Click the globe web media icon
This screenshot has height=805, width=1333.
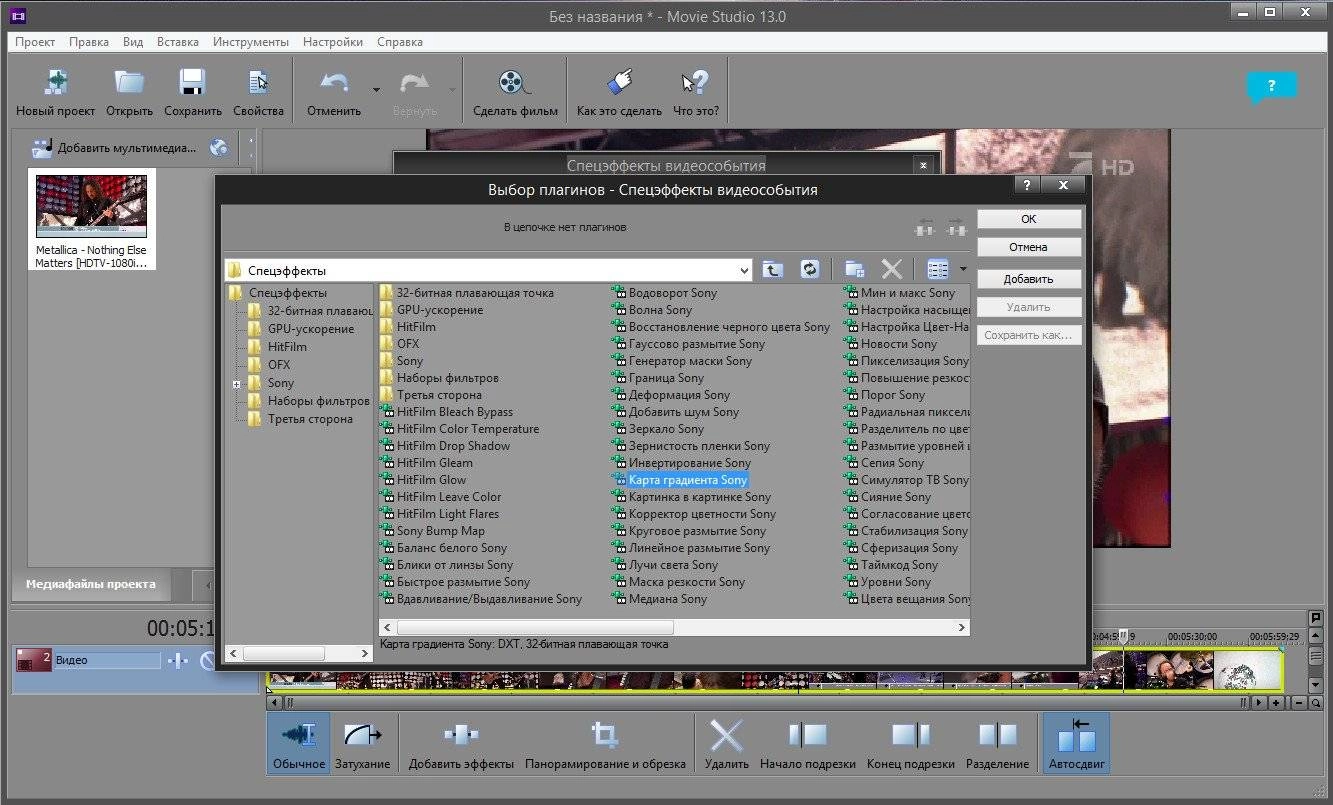(x=219, y=148)
